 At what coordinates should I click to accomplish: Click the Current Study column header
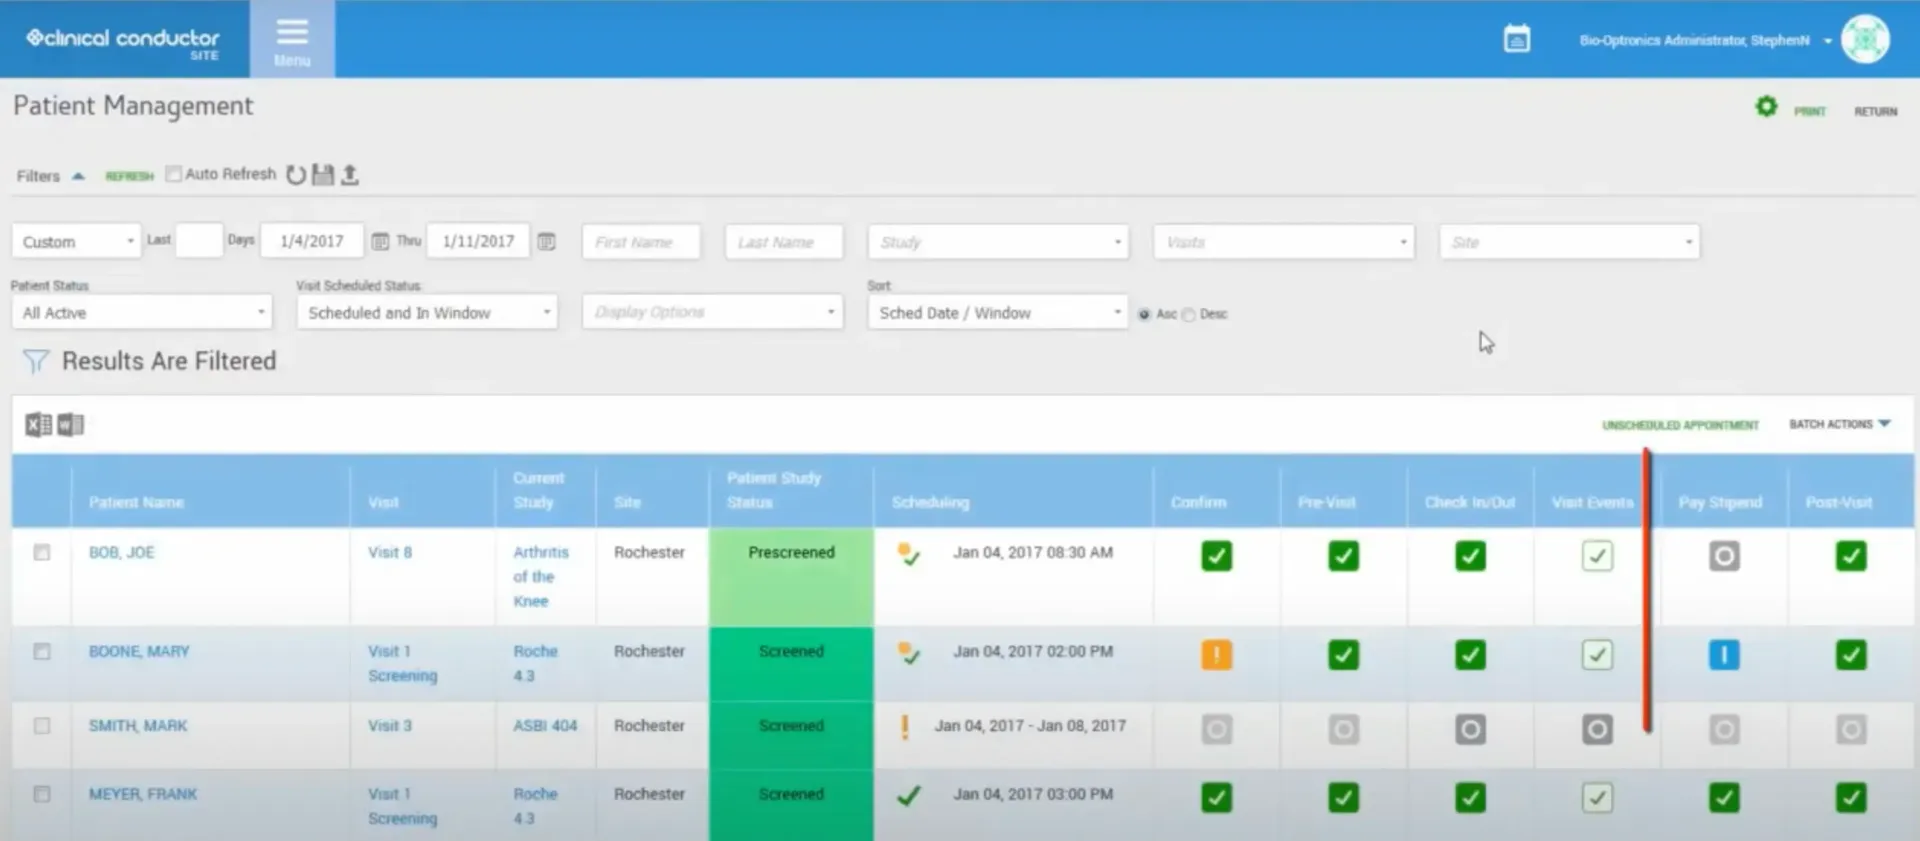coord(538,490)
